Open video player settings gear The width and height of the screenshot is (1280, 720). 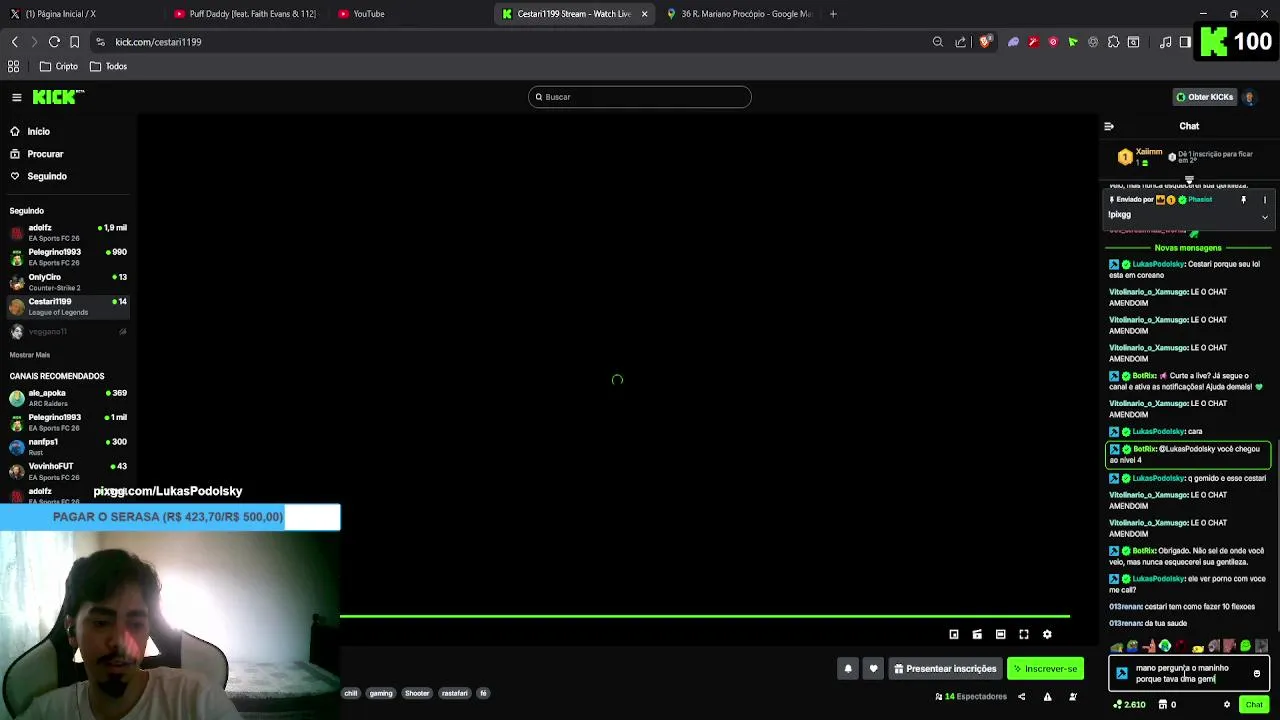pos(1047,634)
